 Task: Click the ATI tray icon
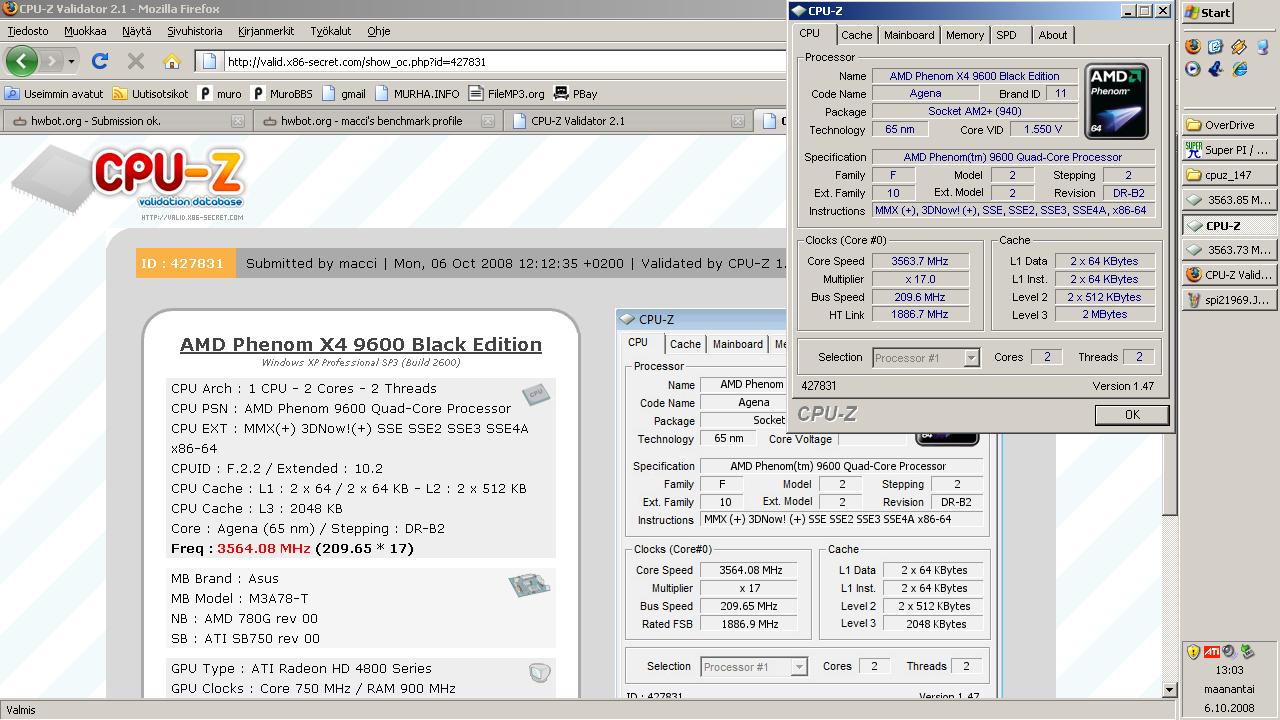point(1211,651)
